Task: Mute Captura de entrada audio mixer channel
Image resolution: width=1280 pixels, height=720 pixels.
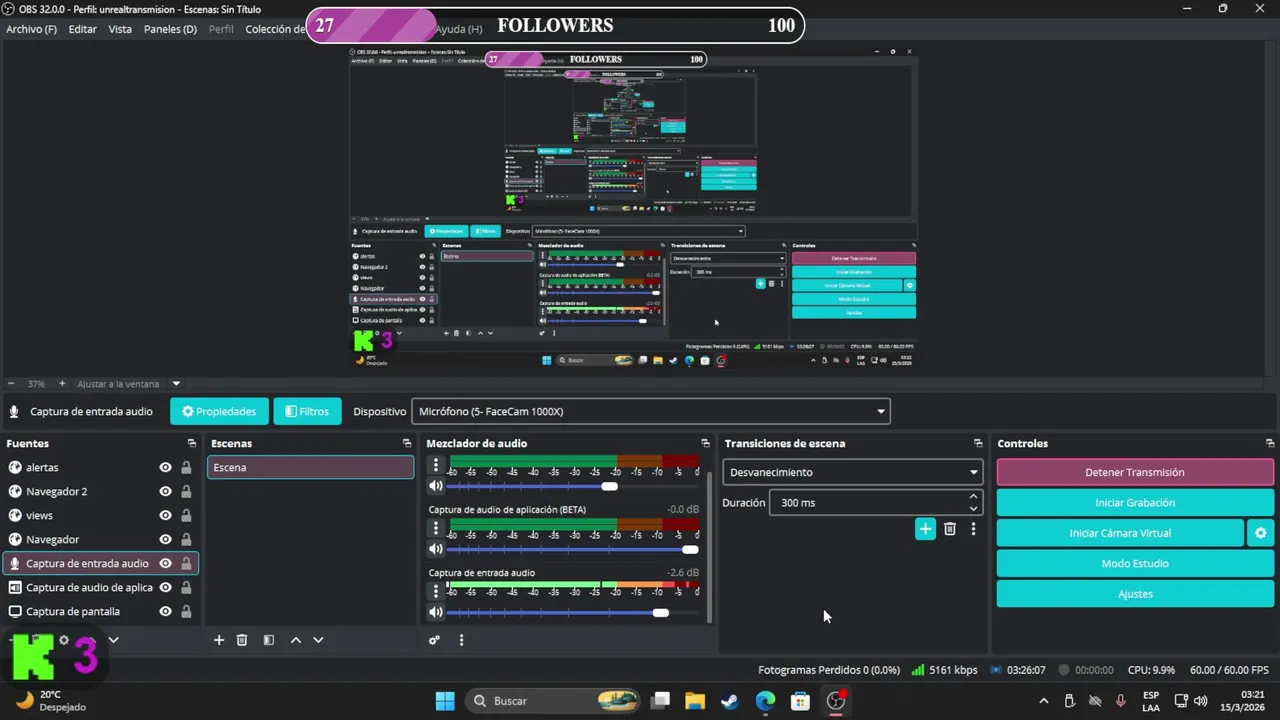Action: point(436,612)
